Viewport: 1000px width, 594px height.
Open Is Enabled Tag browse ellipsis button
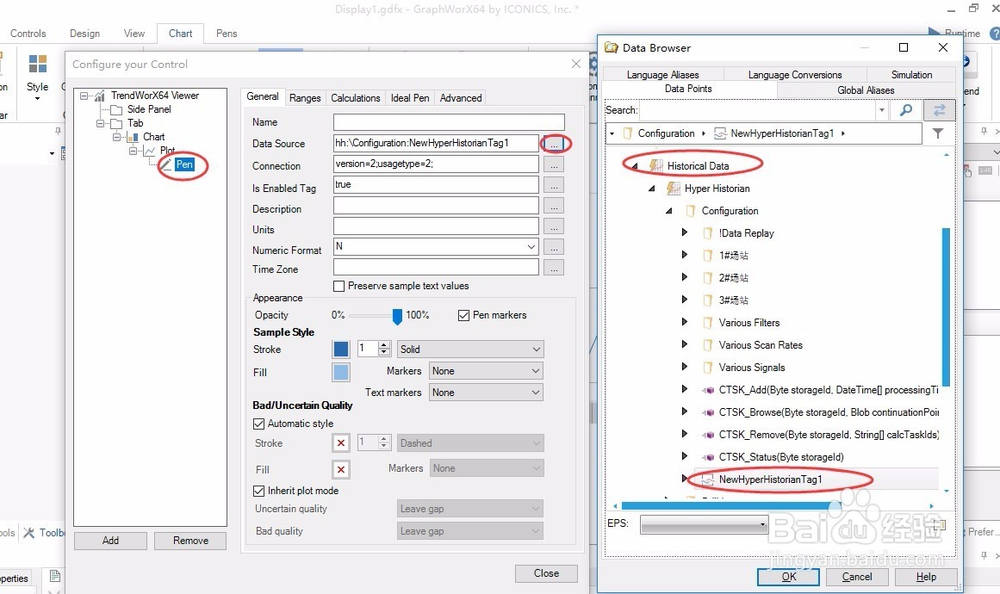coord(554,186)
